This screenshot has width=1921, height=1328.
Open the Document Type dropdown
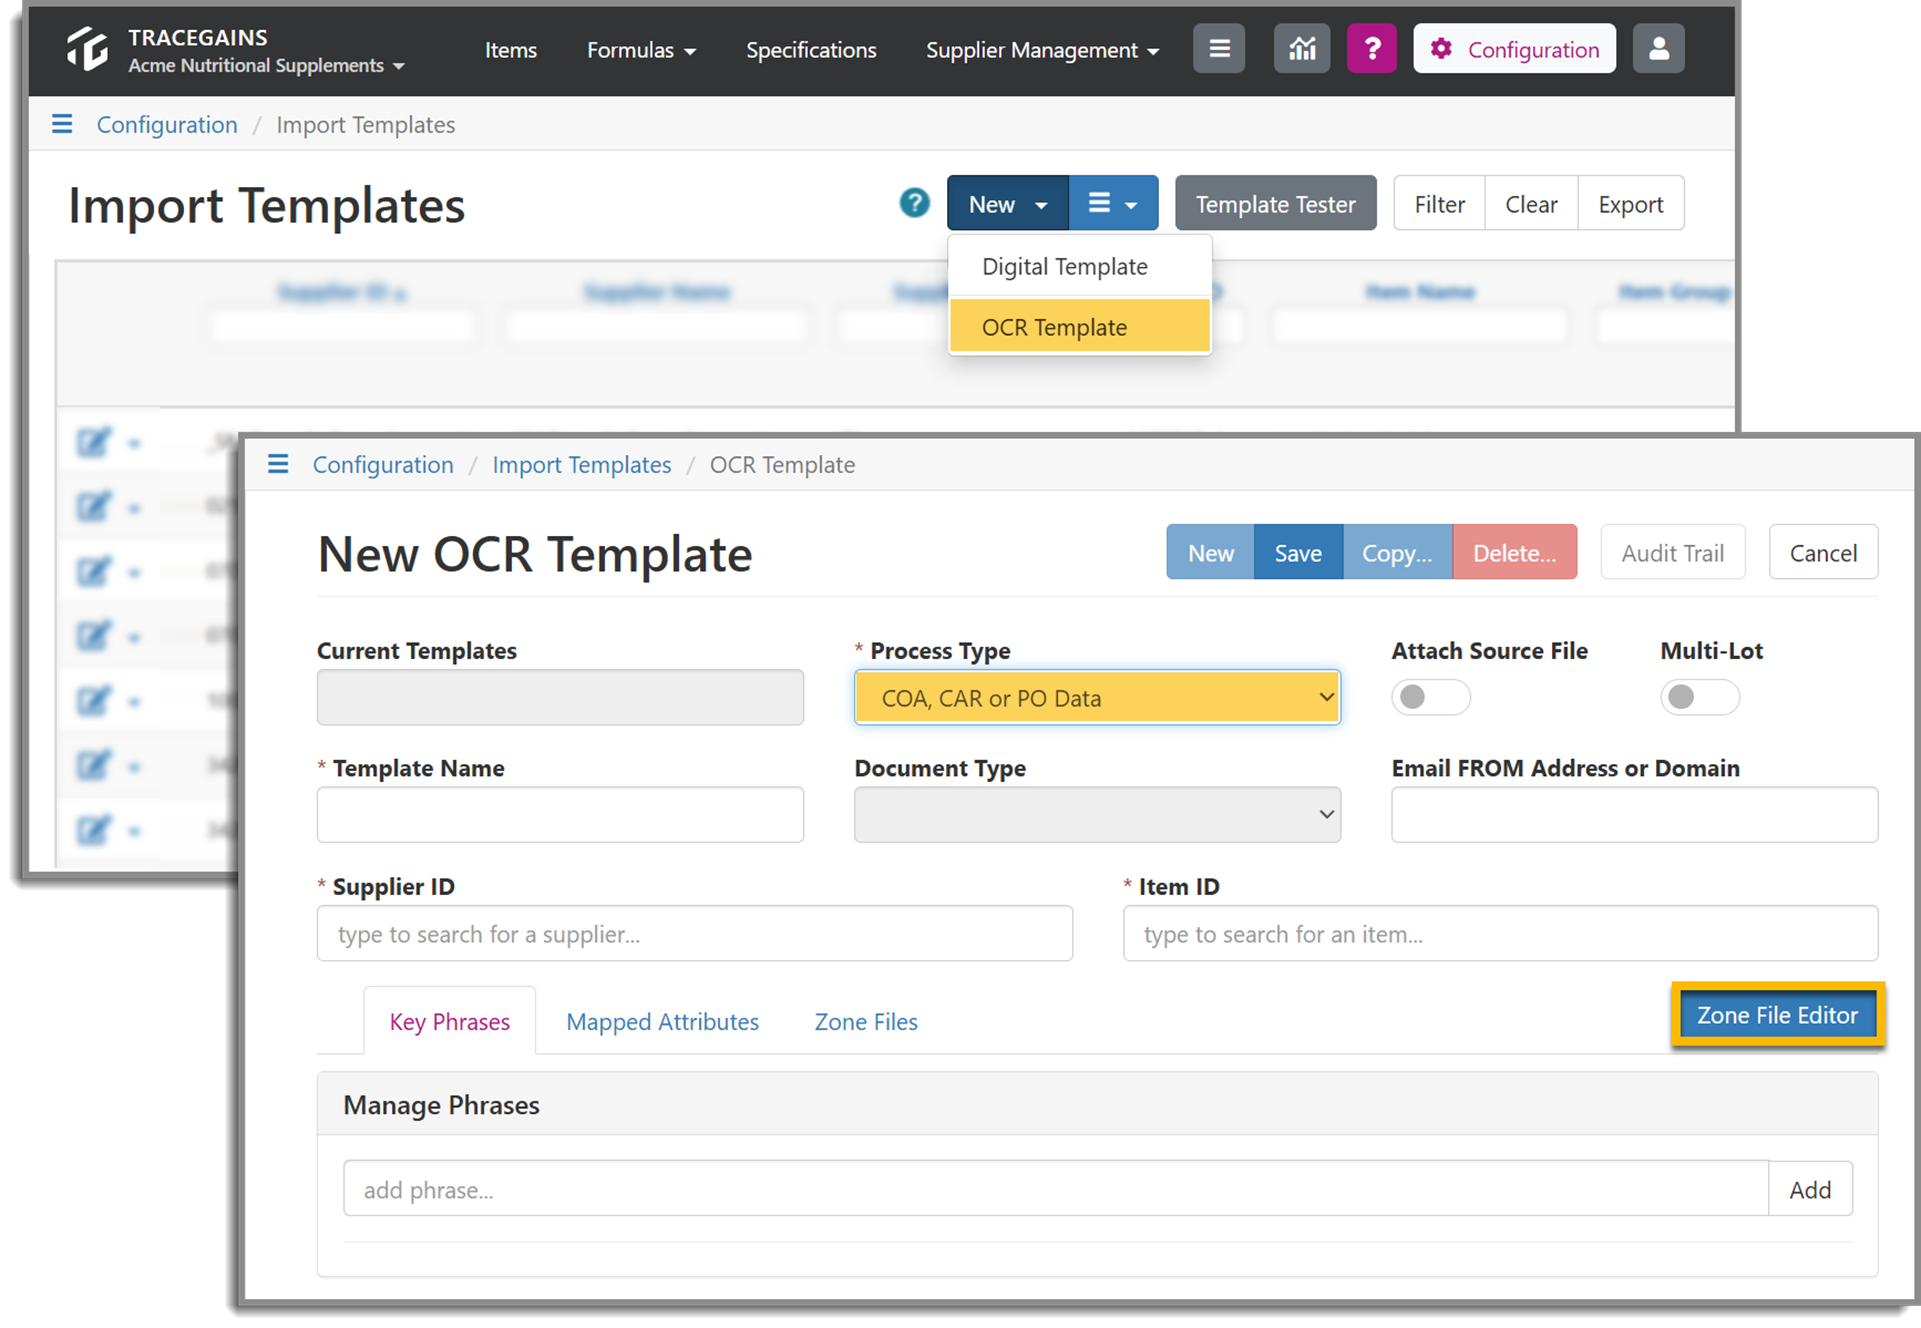(x=1097, y=815)
